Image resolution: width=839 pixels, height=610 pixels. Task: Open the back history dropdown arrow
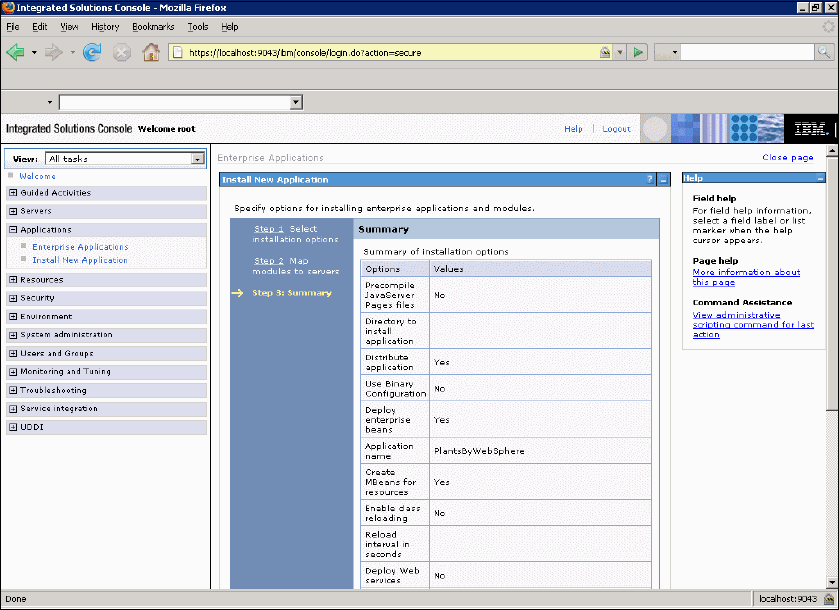coord(34,52)
